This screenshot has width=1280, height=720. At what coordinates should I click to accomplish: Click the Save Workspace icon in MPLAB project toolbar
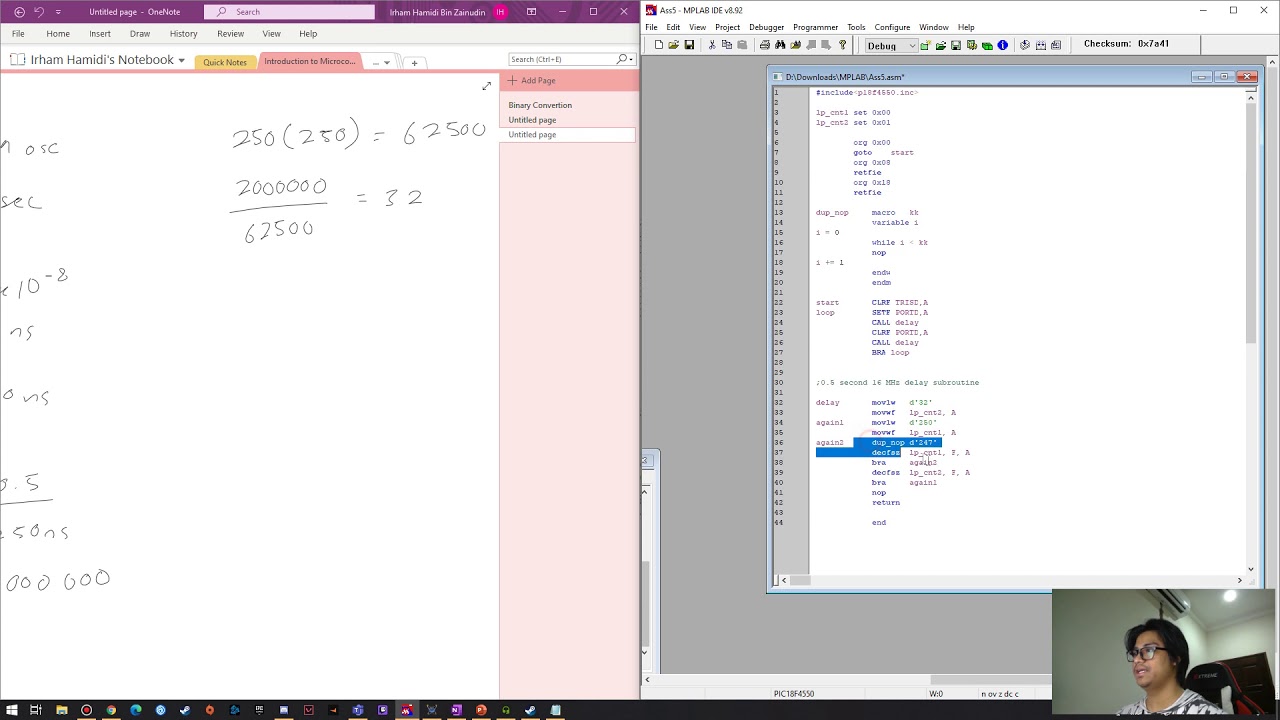(x=956, y=45)
